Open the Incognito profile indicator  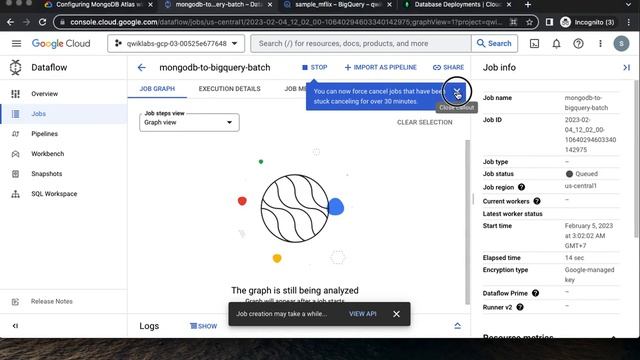coord(587,22)
